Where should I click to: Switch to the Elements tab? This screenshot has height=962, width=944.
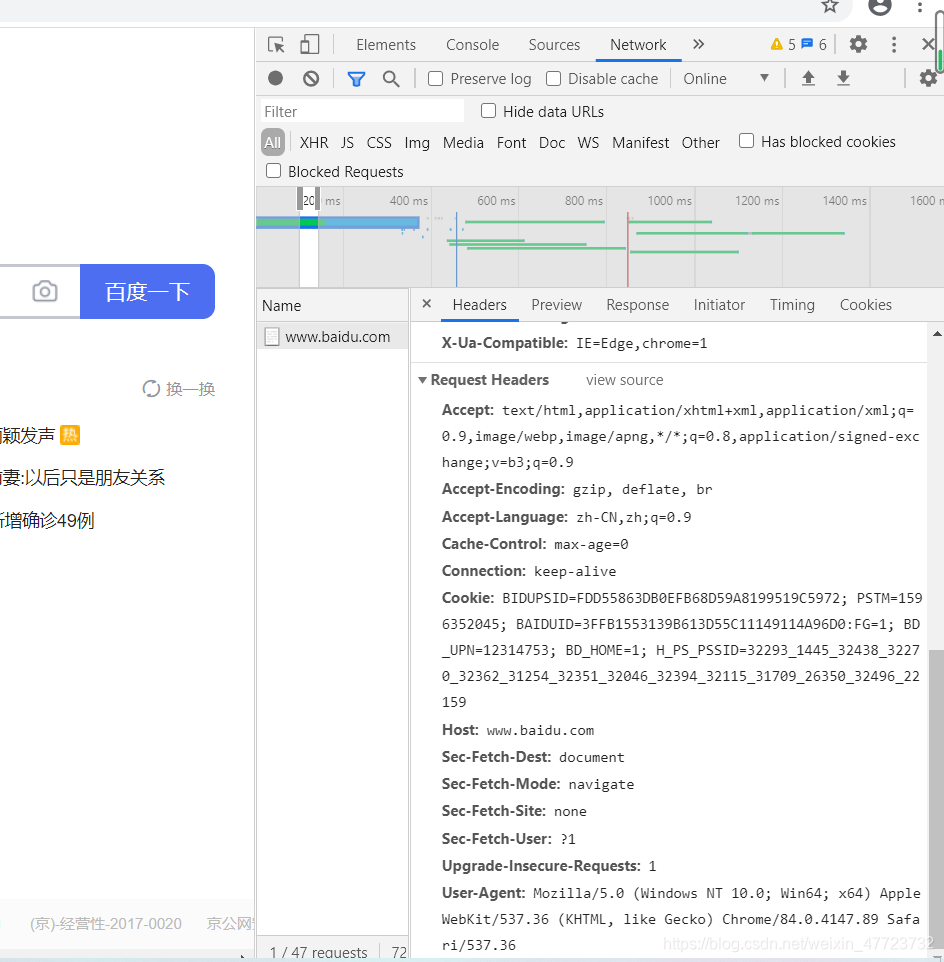386,45
